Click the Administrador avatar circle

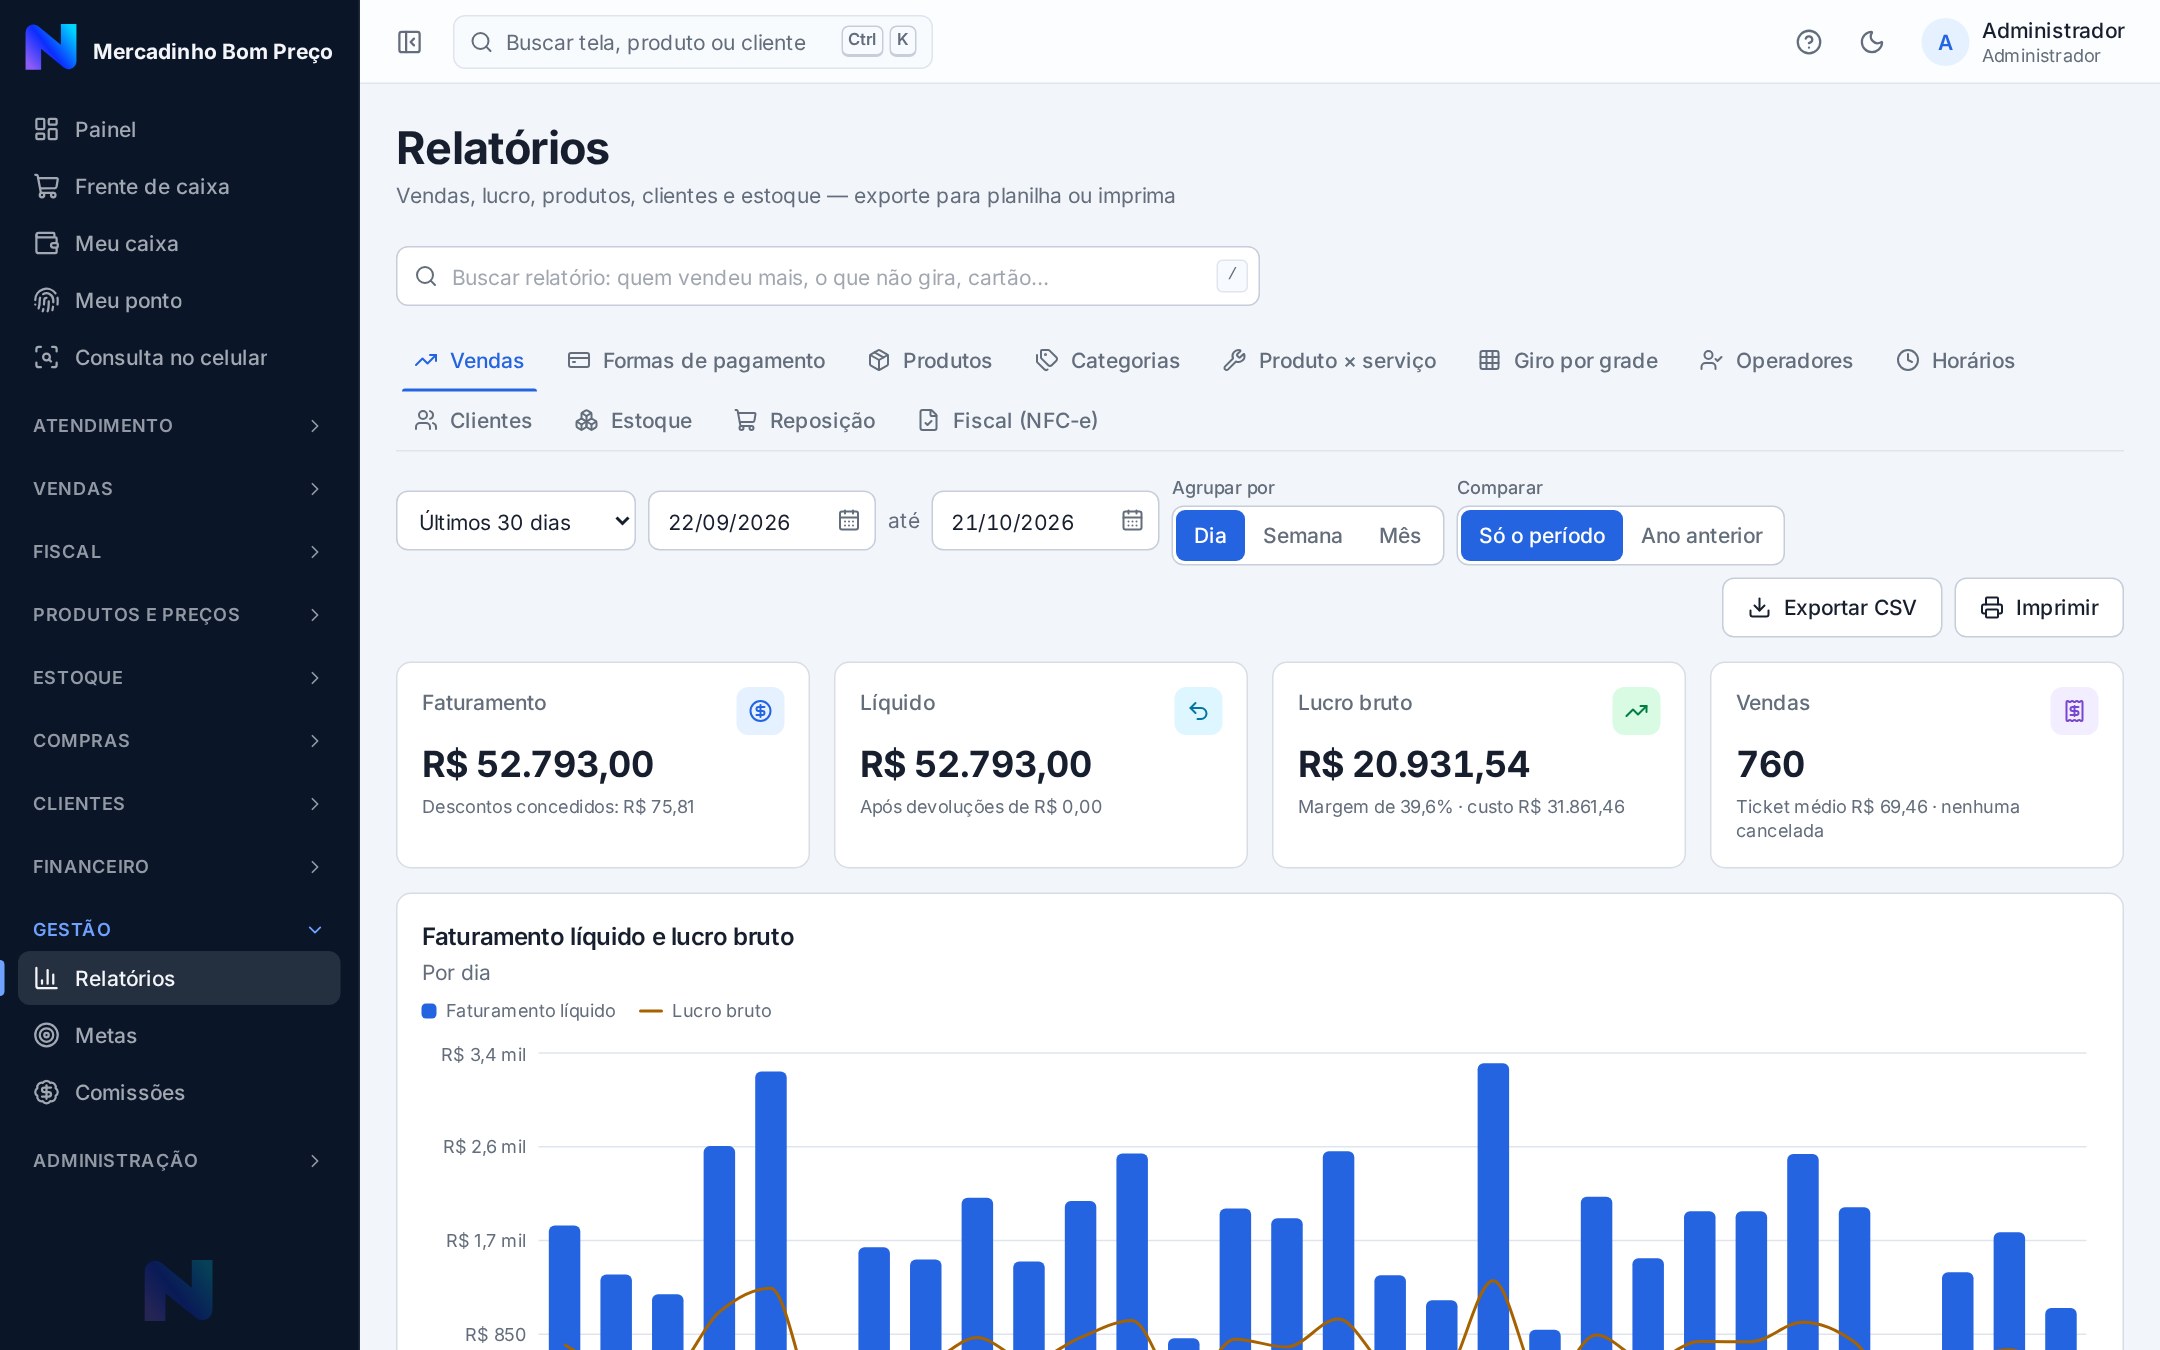[x=1944, y=42]
